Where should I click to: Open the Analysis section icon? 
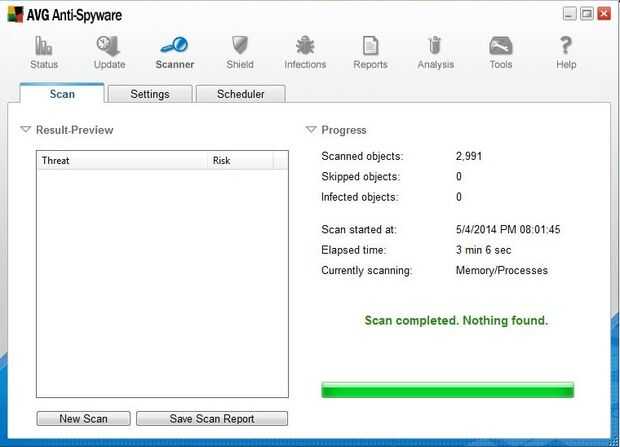(435, 45)
